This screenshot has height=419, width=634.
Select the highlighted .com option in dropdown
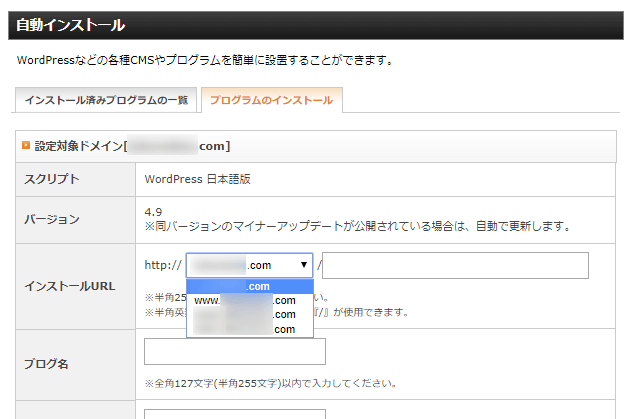click(250, 286)
